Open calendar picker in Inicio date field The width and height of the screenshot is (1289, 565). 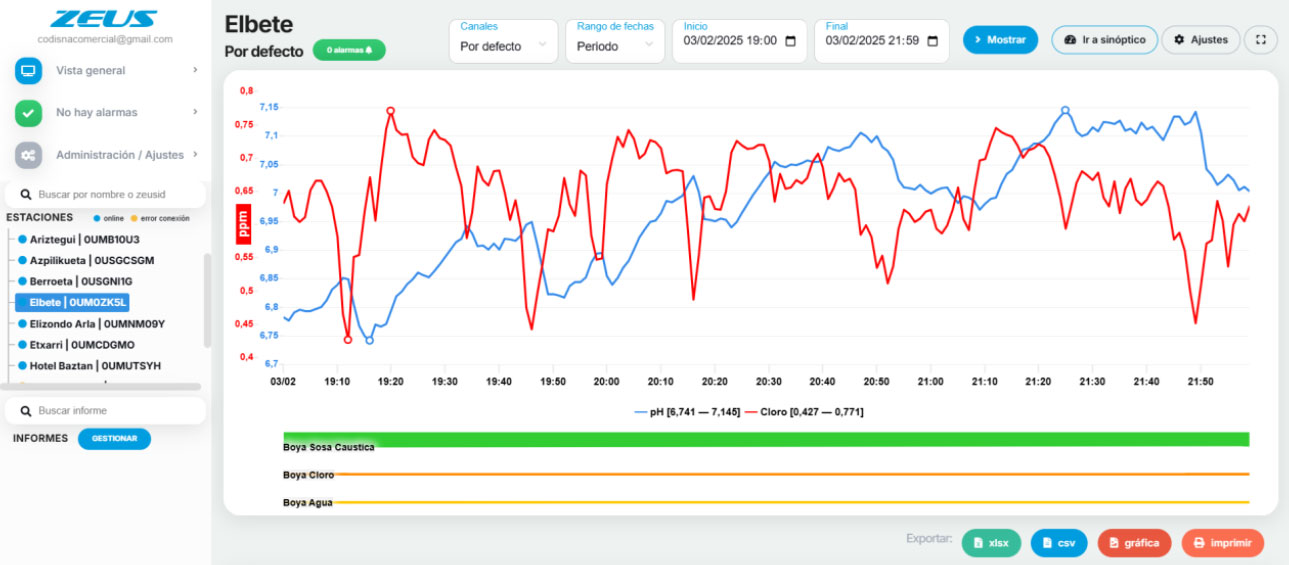tap(791, 42)
